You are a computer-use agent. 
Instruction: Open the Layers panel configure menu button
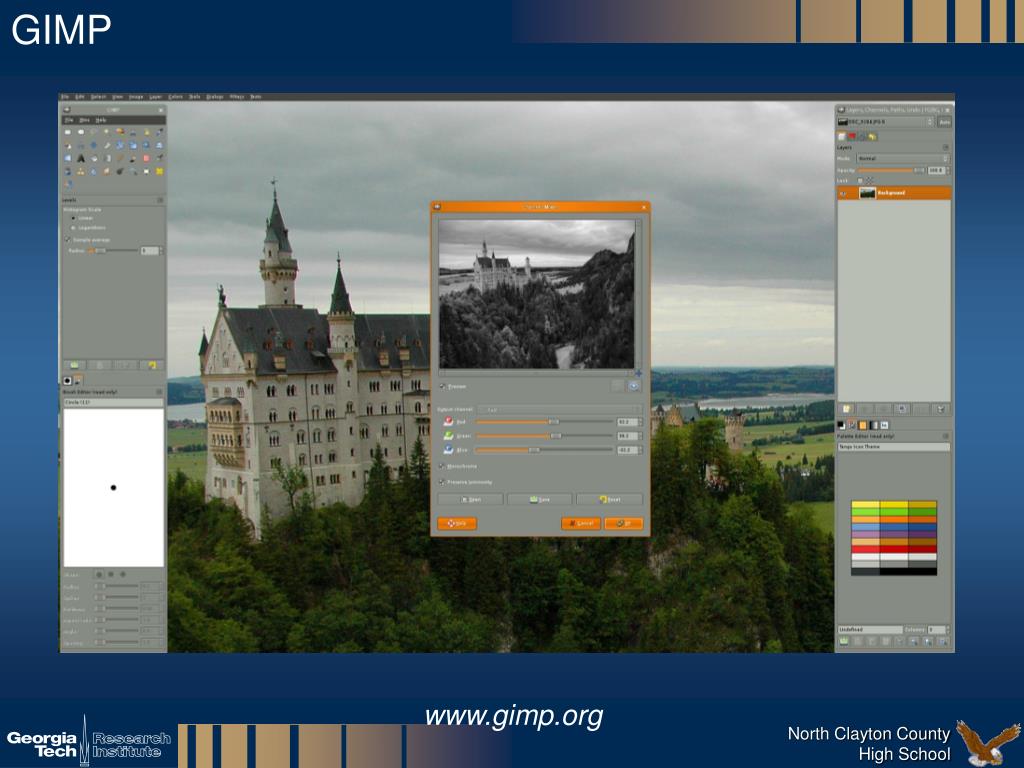click(946, 148)
